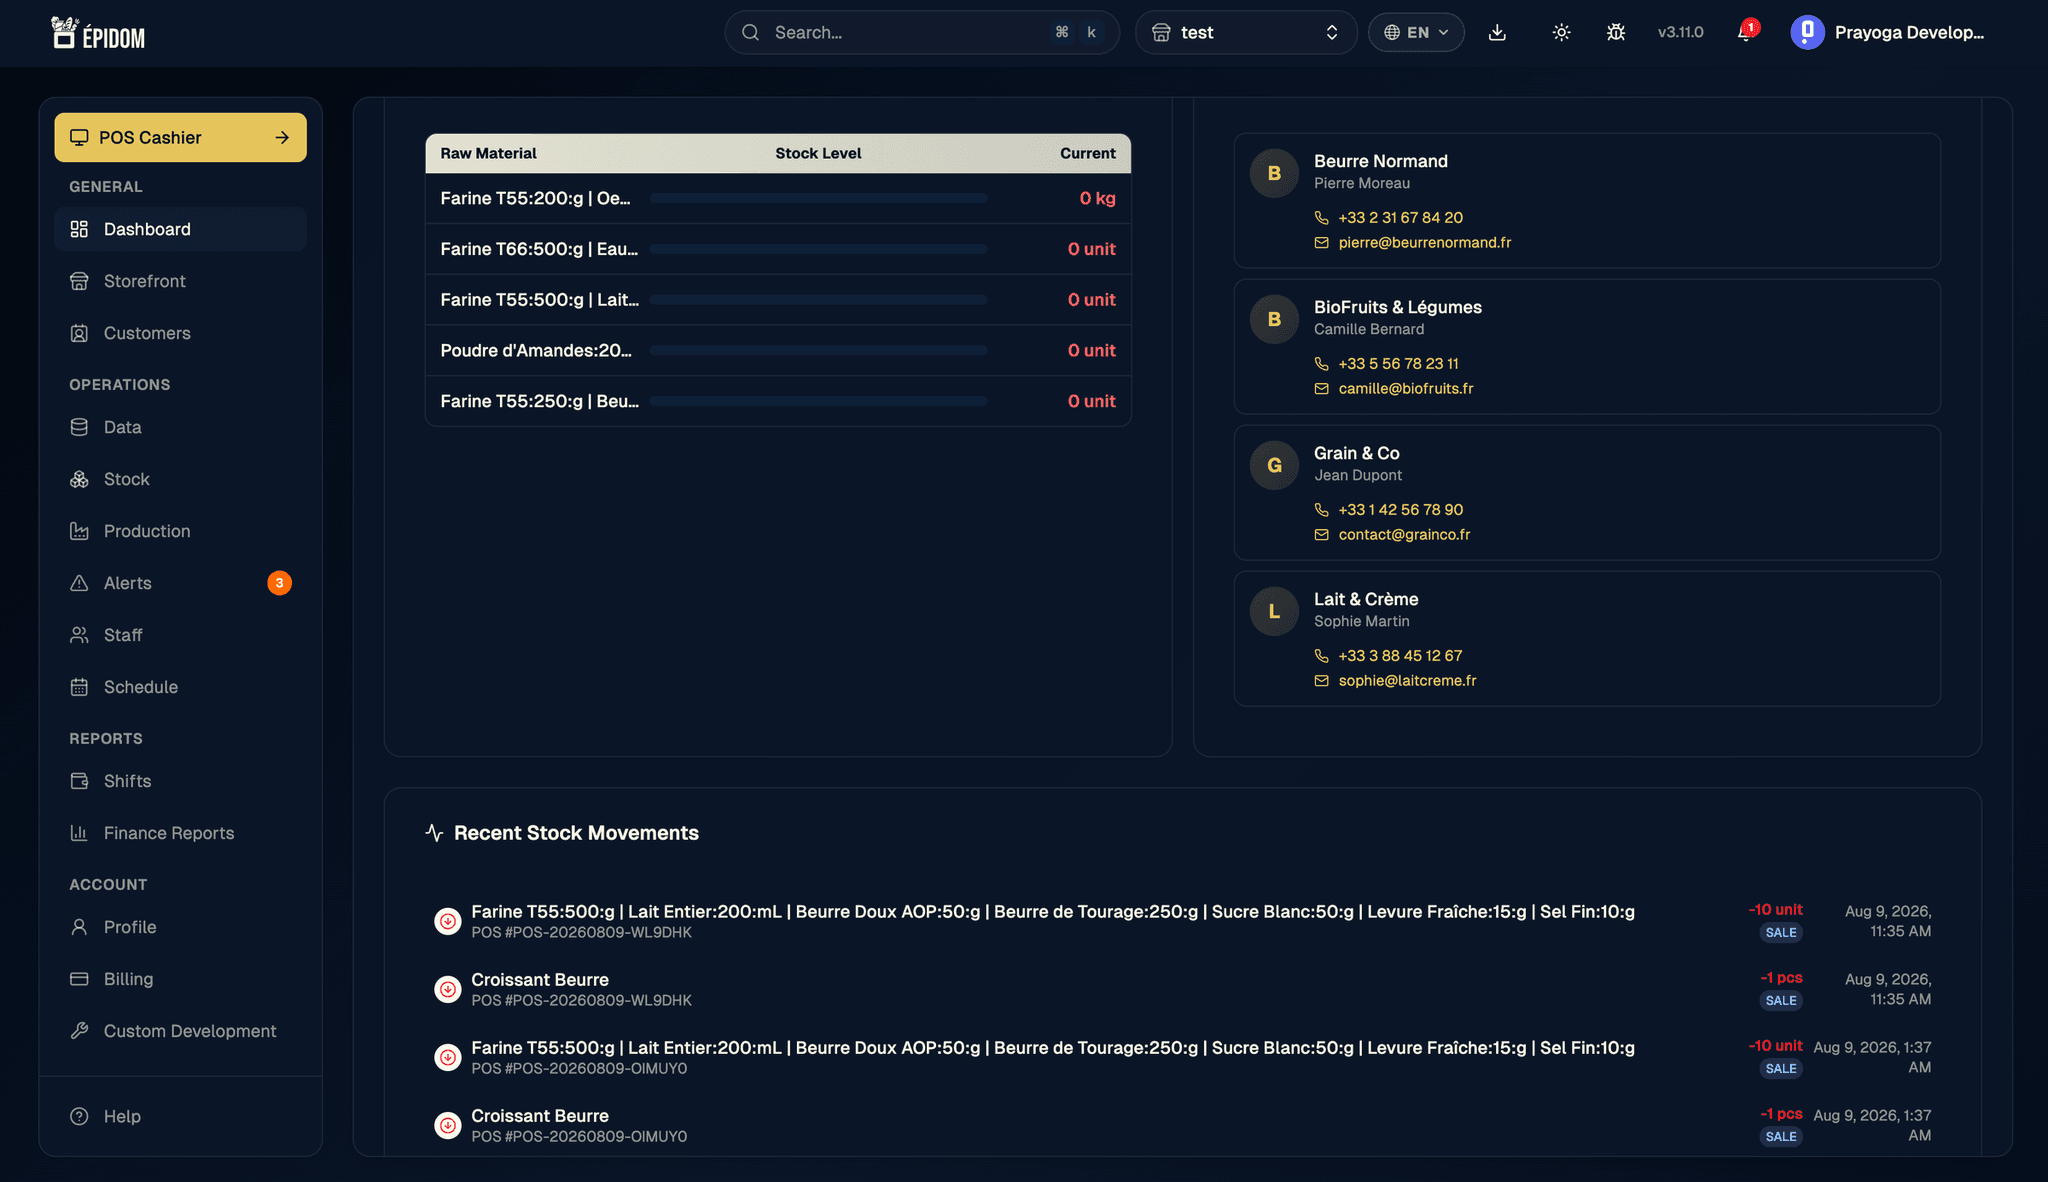Image resolution: width=2048 pixels, height=1182 pixels.
Task: Click the Grain & Co 'G' avatar
Action: pyautogui.click(x=1274, y=465)
